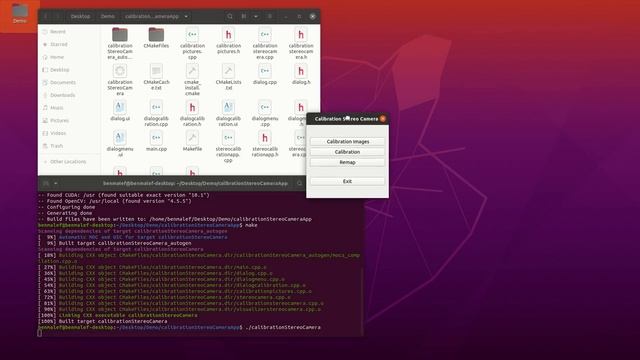Go forward in Files window

tap(58, 16)
